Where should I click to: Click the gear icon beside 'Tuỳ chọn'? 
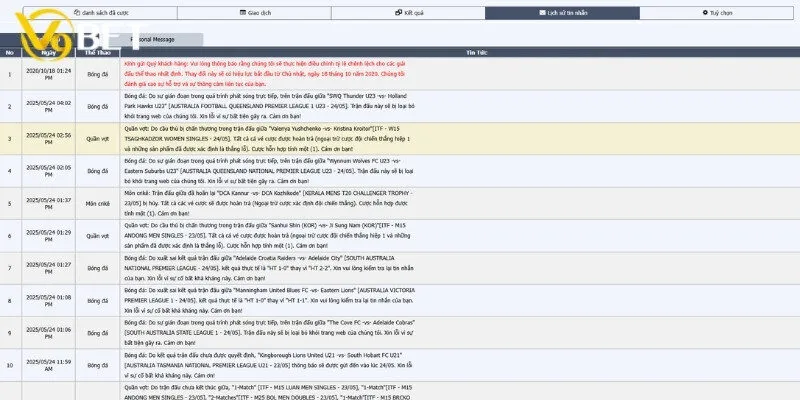coord(706,13)
